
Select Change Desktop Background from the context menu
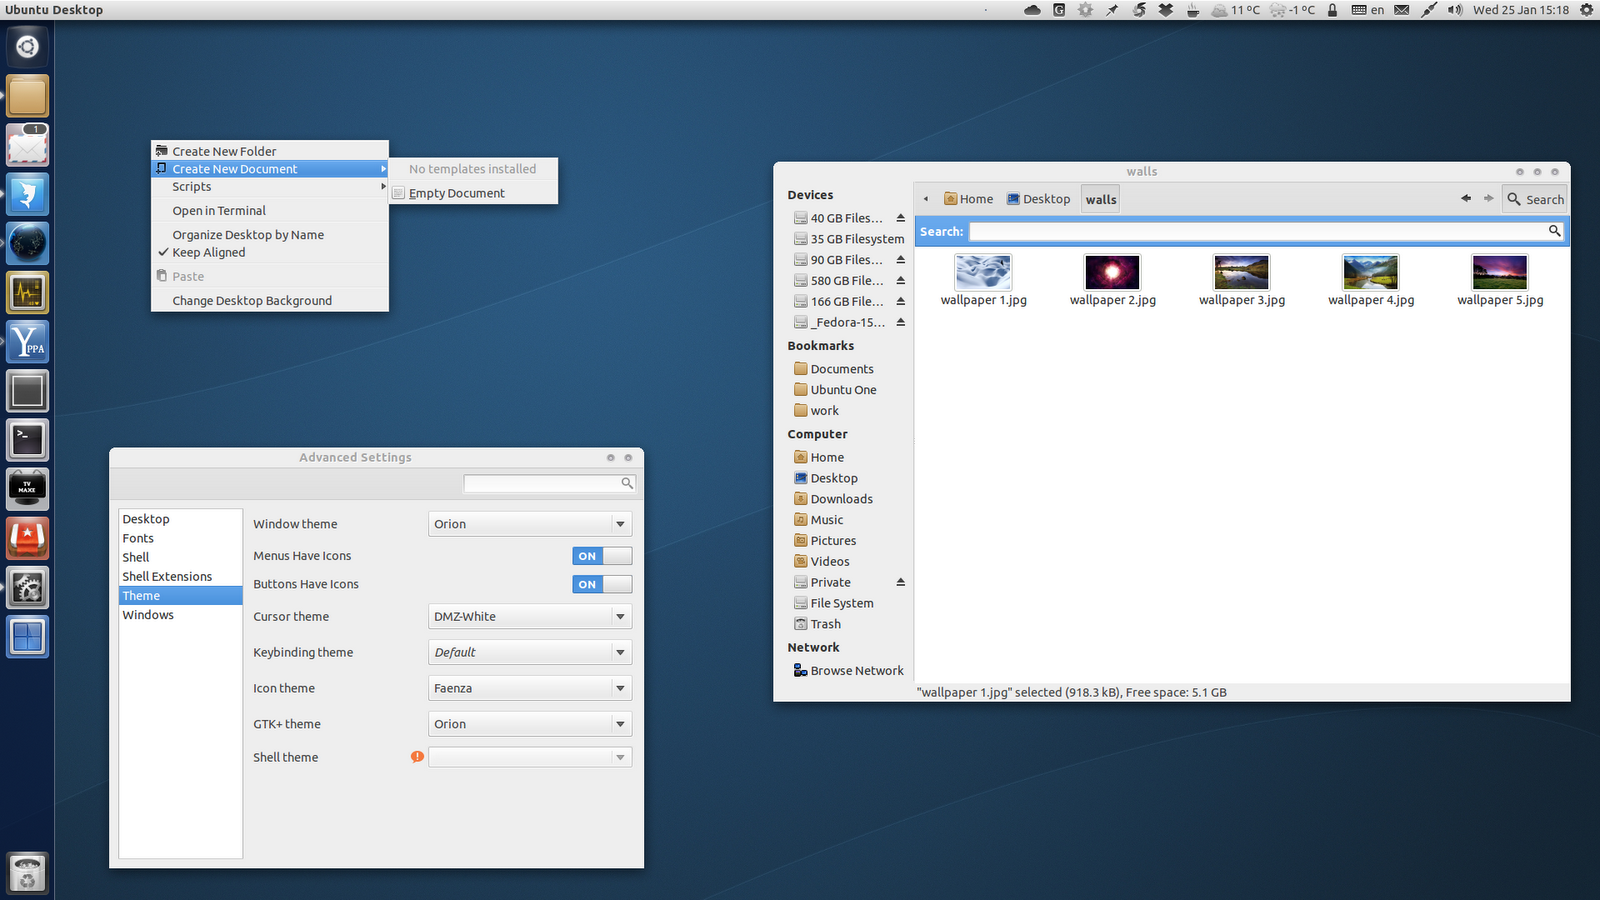click(252, 300)
